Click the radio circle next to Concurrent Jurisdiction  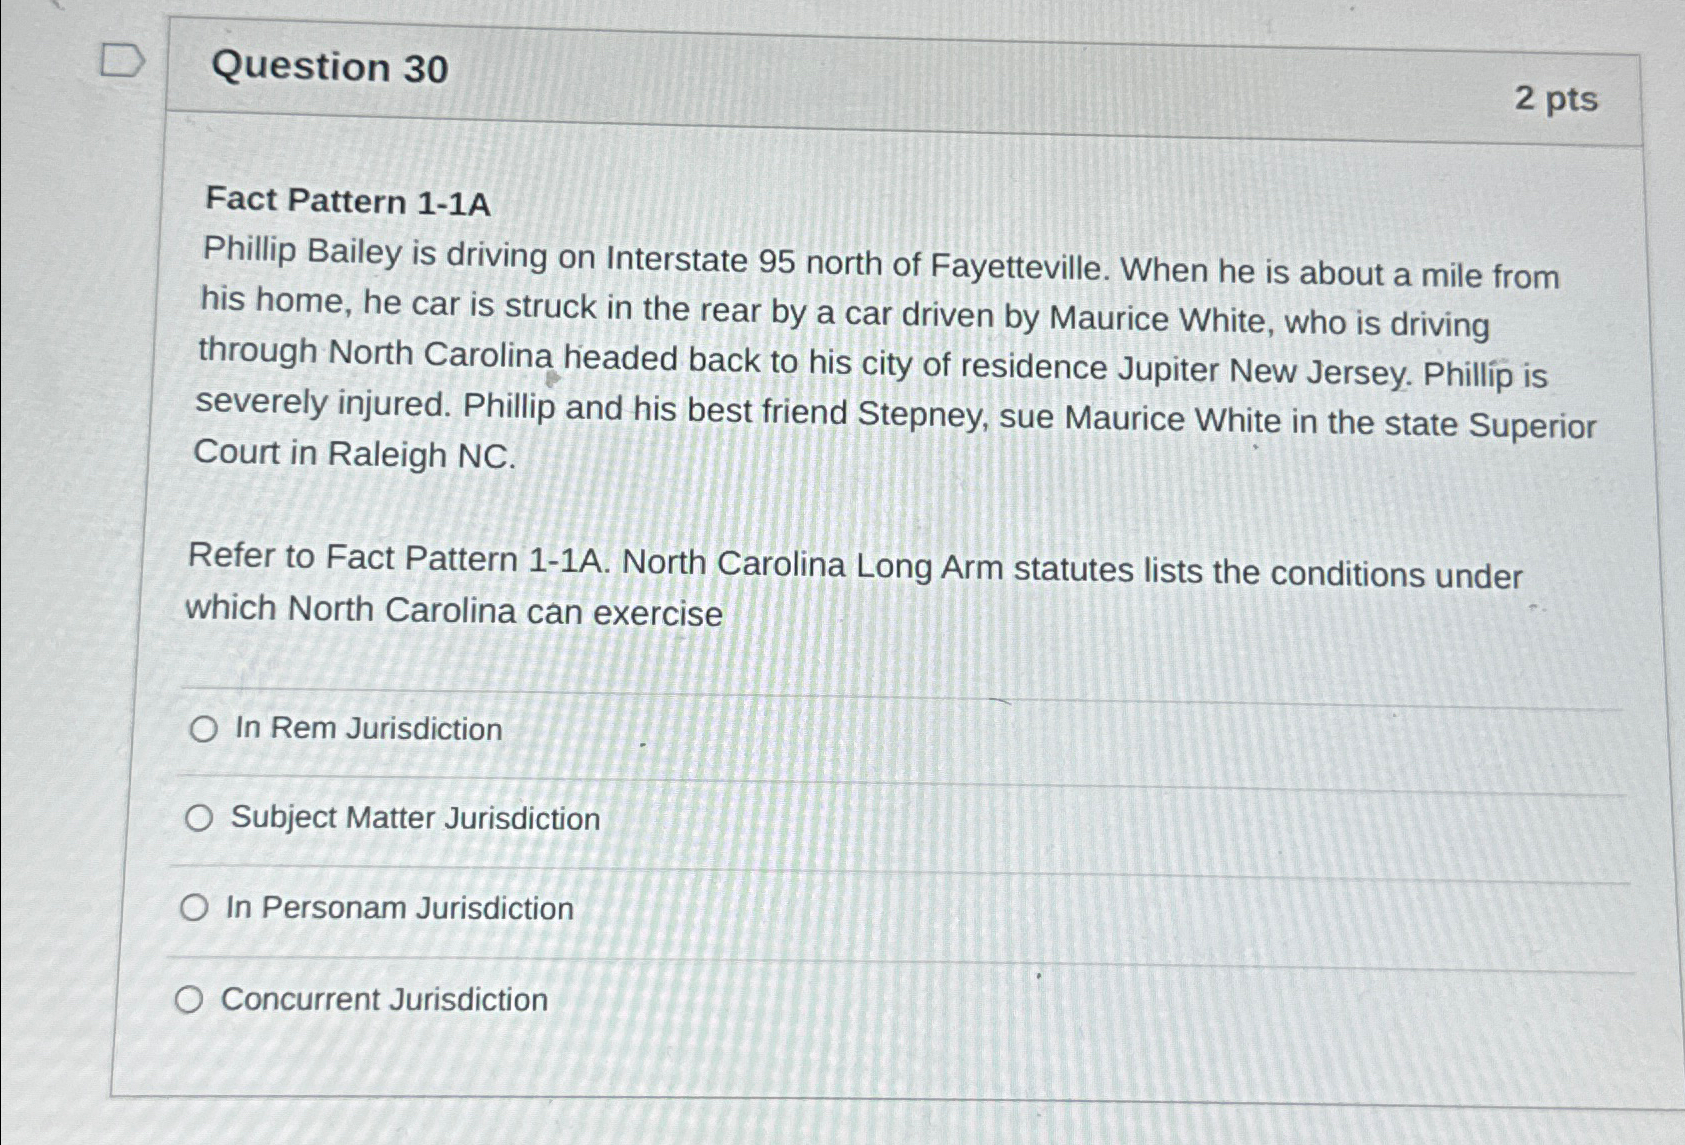pos(192,999)
